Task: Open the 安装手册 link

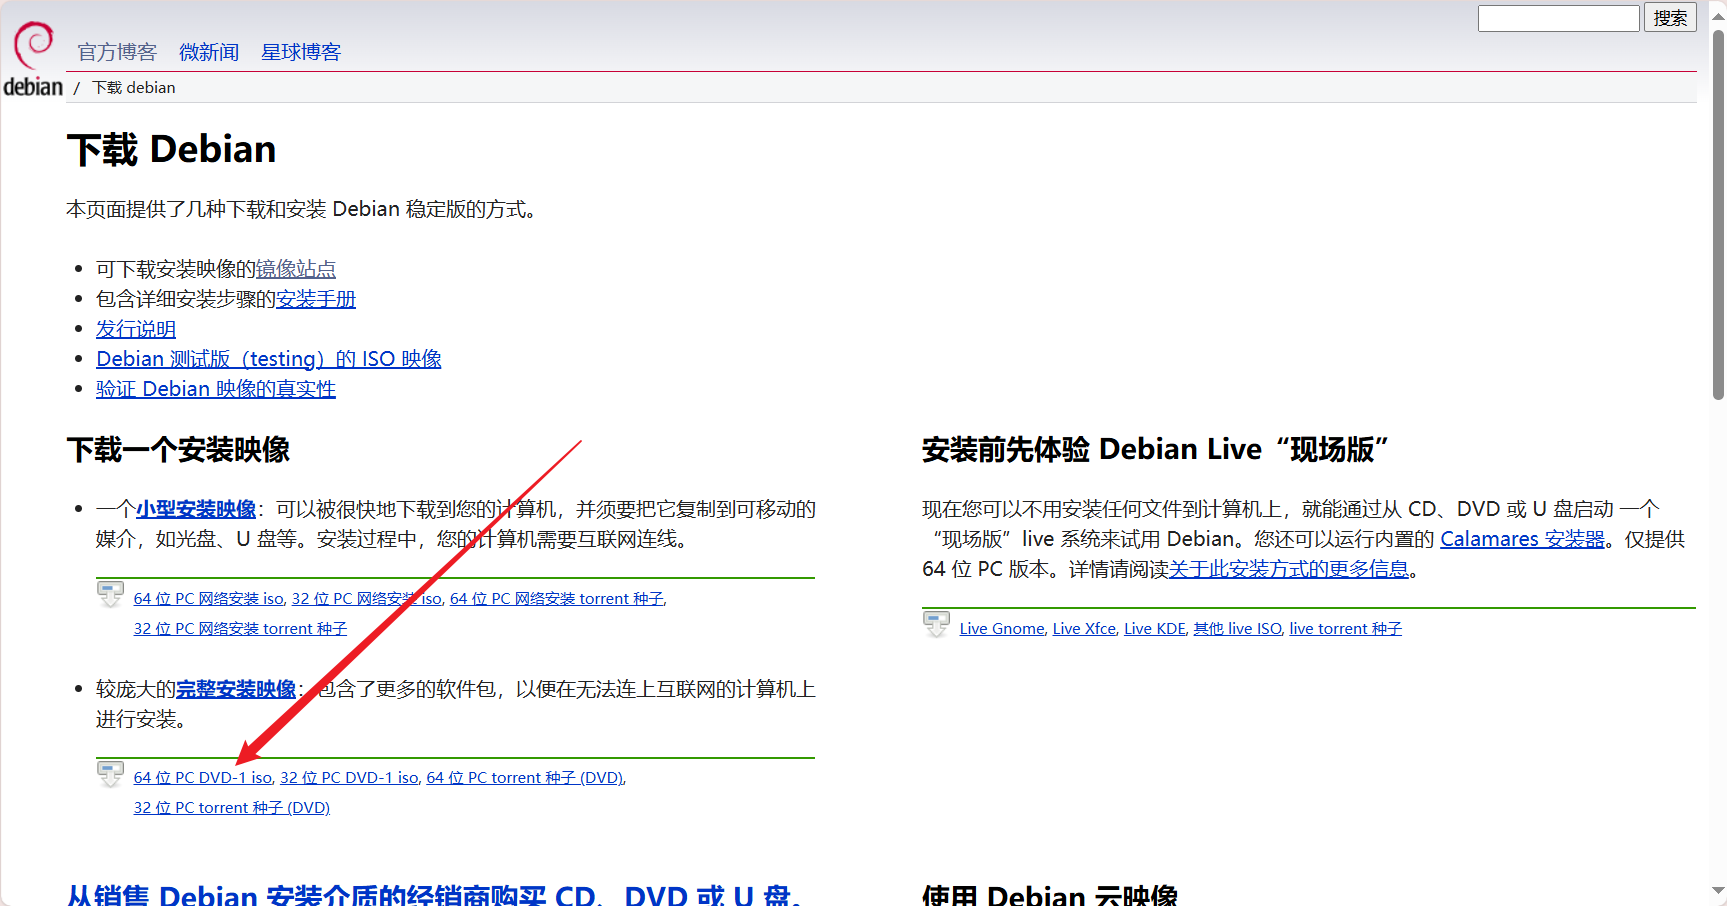Action: (316, 299)
